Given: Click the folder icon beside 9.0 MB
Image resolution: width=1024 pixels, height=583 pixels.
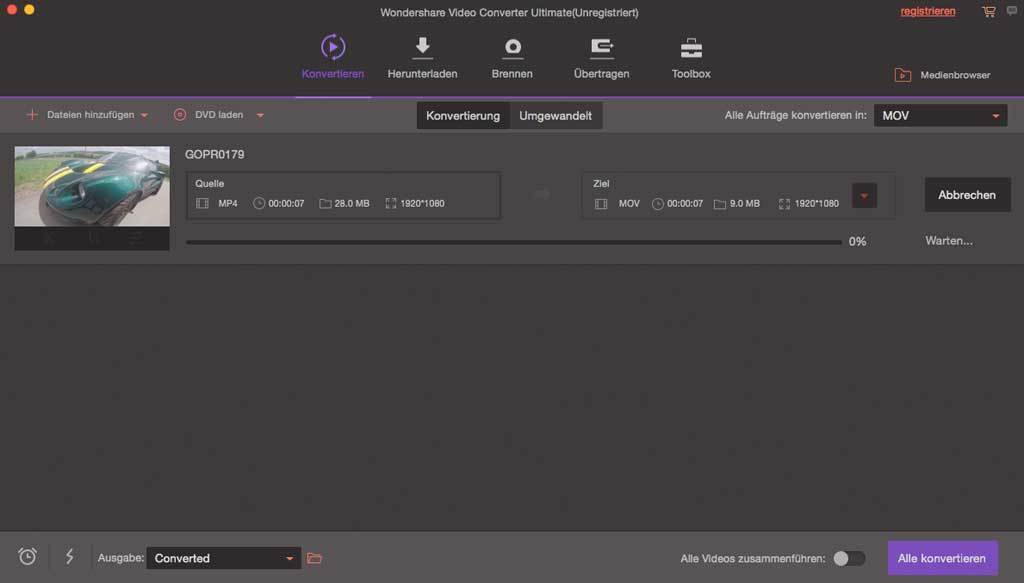Looking at the screenshot, I should click(x=720, y=204).
